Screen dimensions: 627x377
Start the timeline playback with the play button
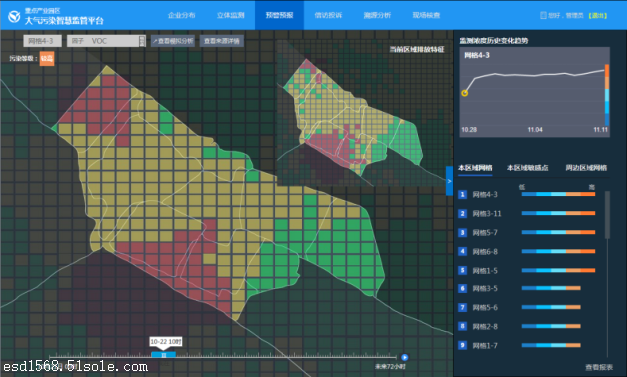tap(404, 357)
